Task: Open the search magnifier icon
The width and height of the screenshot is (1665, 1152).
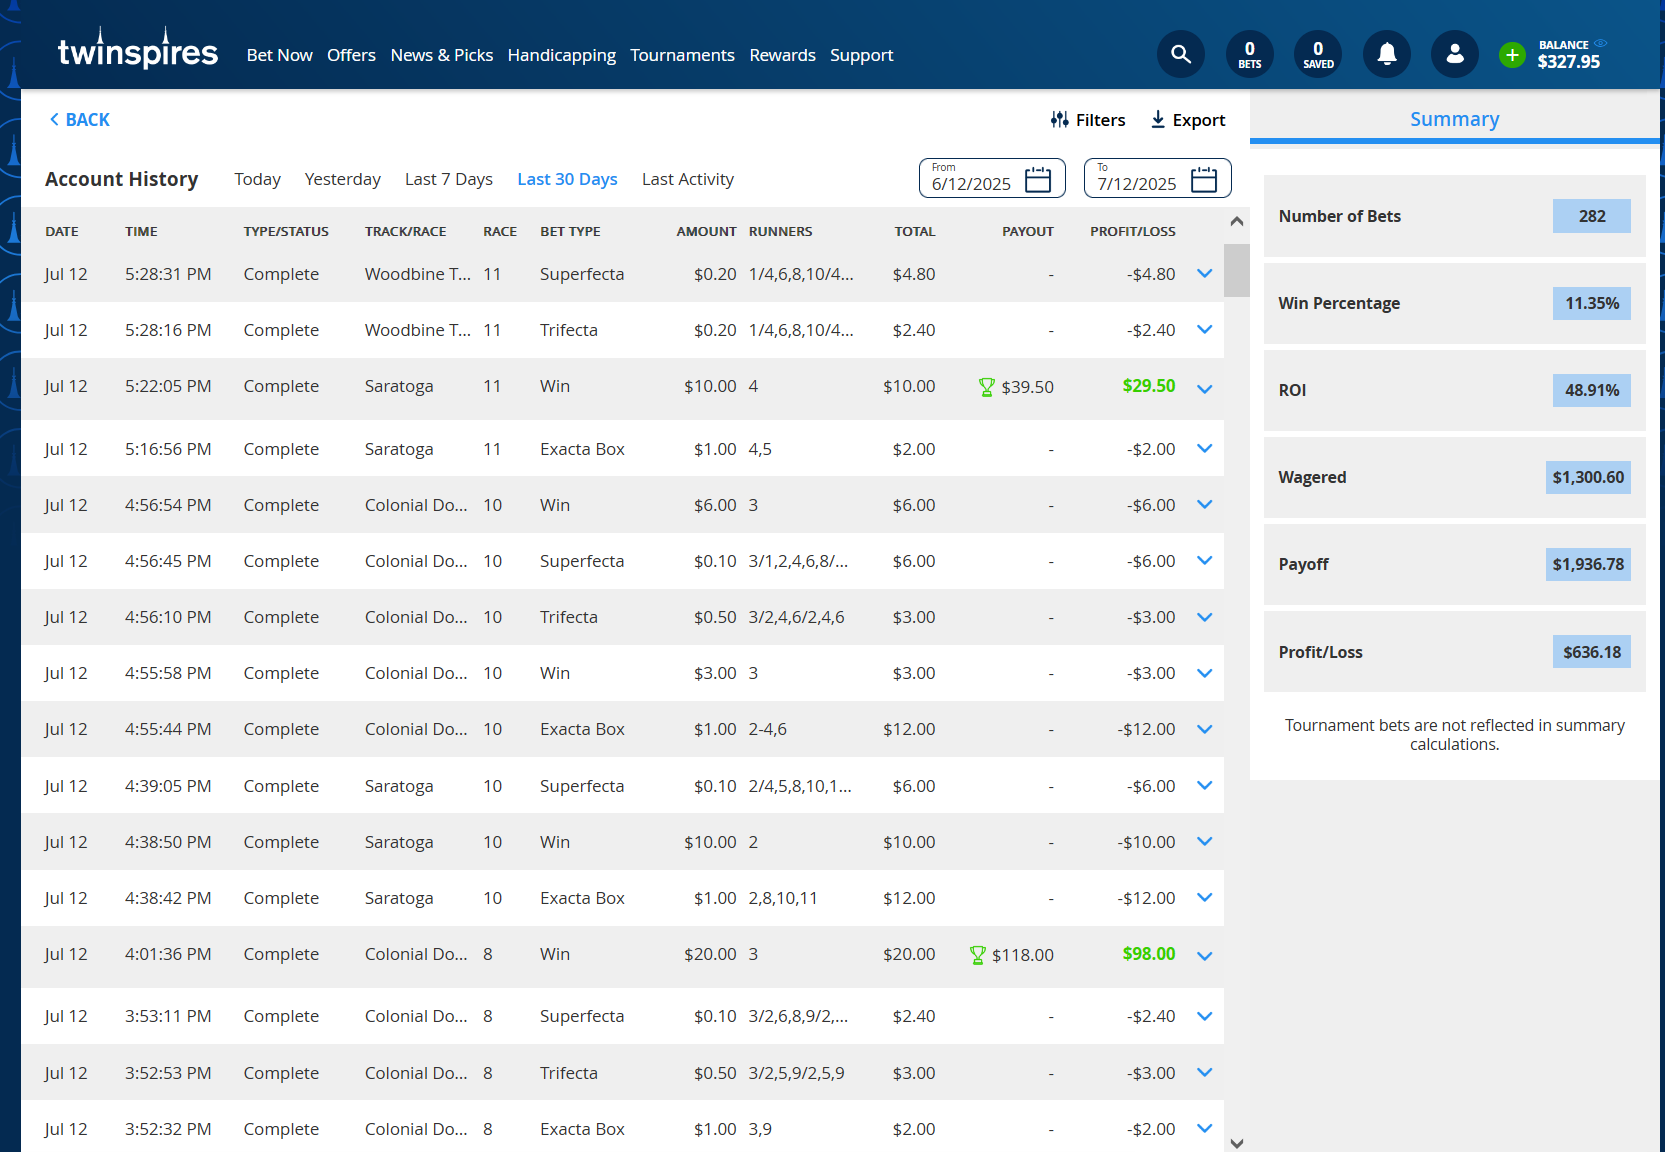Action: pyautogui.click(x=1181, y=54)
